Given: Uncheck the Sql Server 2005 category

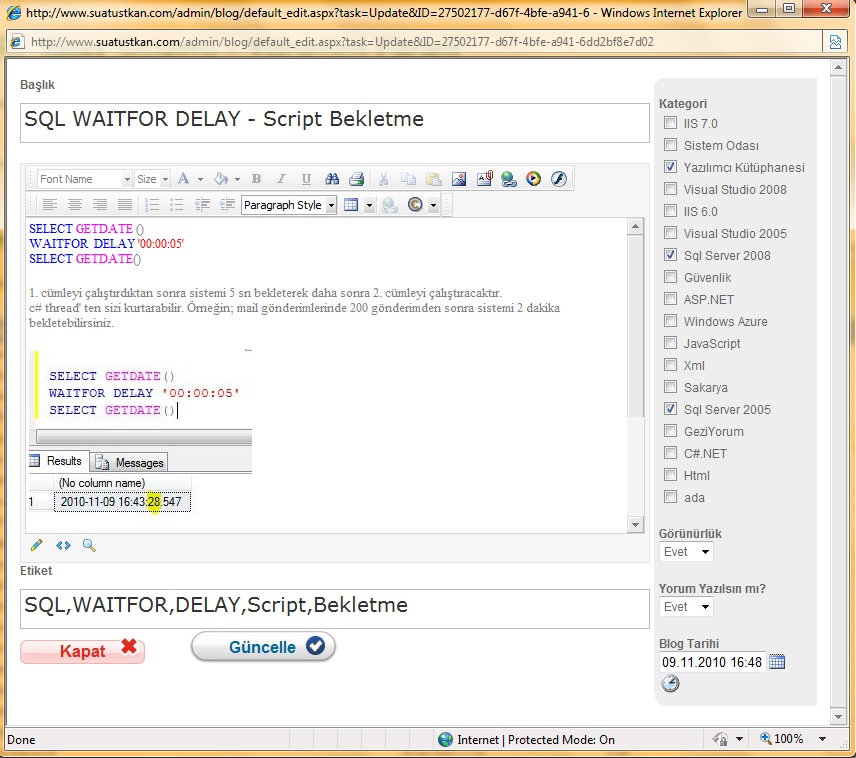Looking at the screenshot, I should point(670,408).
